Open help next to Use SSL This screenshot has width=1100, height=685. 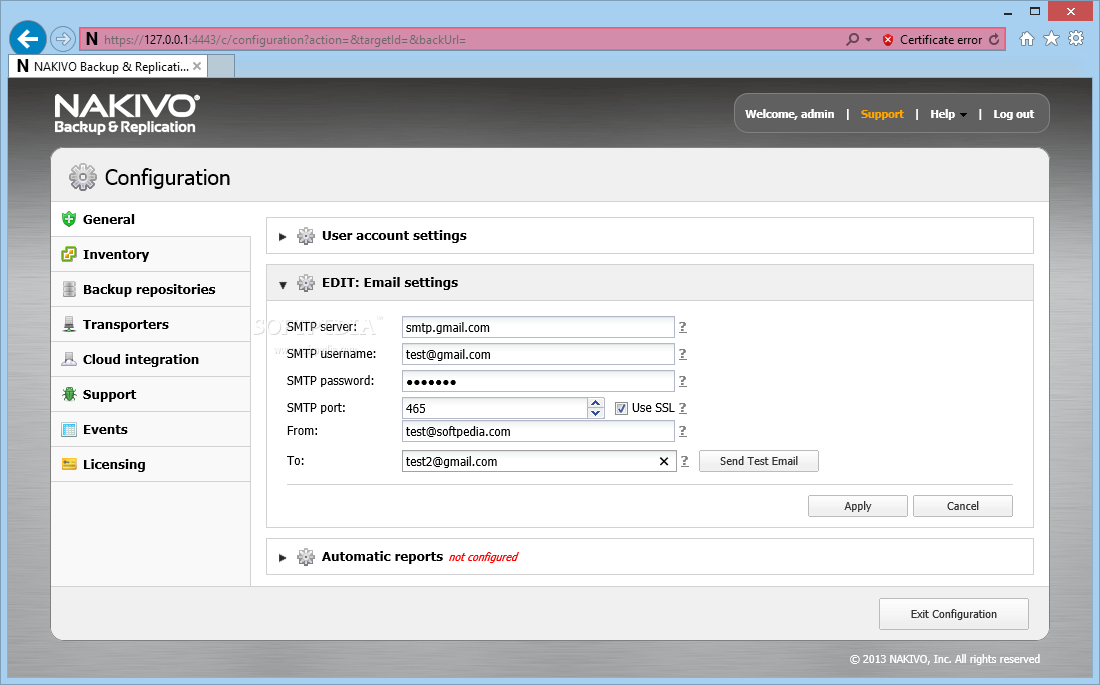pyautogui.click(x=683, y=408)
